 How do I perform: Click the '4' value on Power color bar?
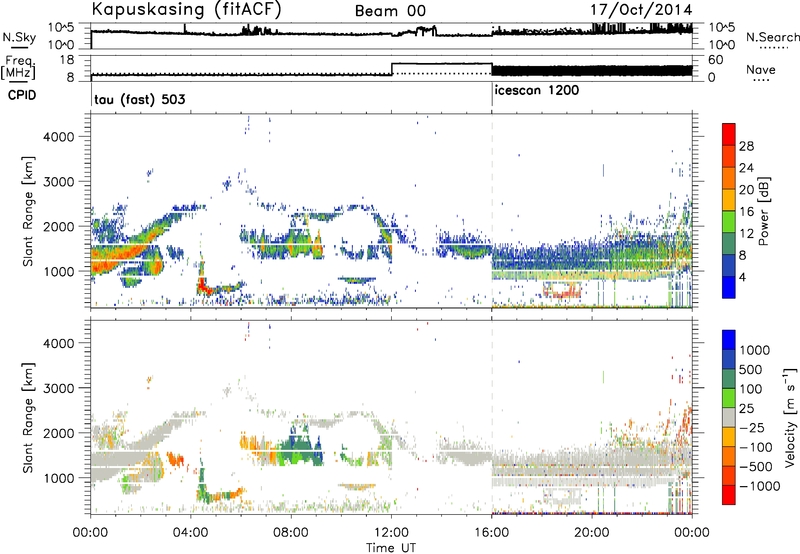pos(743,278)
